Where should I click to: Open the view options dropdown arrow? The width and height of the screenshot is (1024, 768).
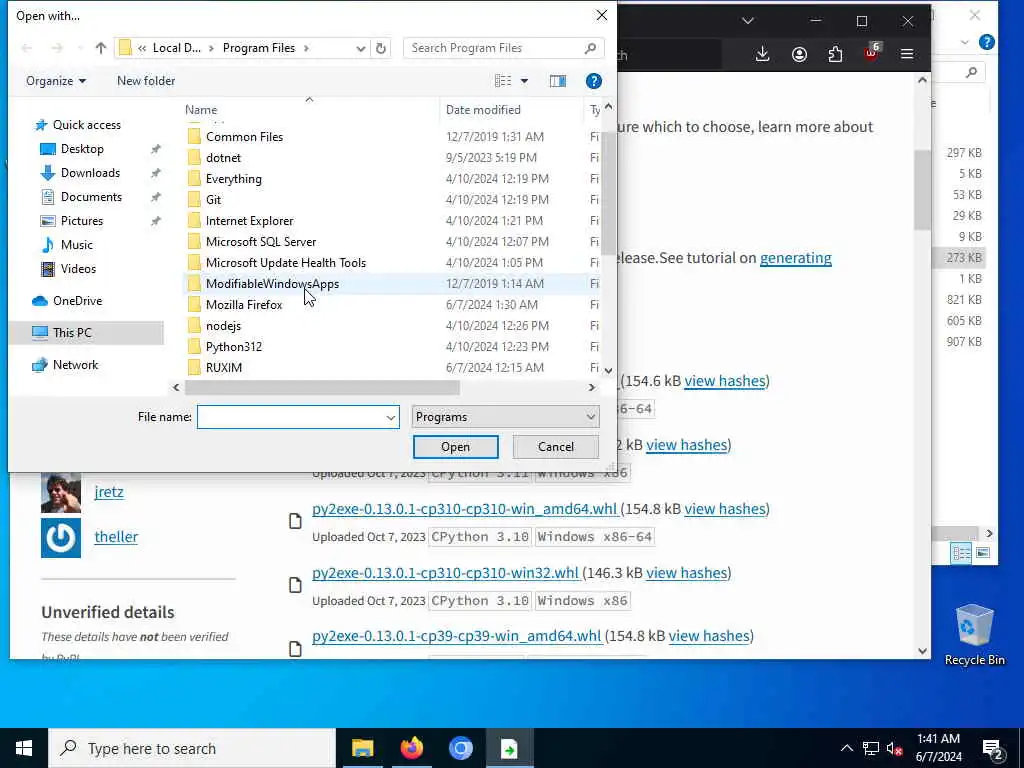click(524, 81)
